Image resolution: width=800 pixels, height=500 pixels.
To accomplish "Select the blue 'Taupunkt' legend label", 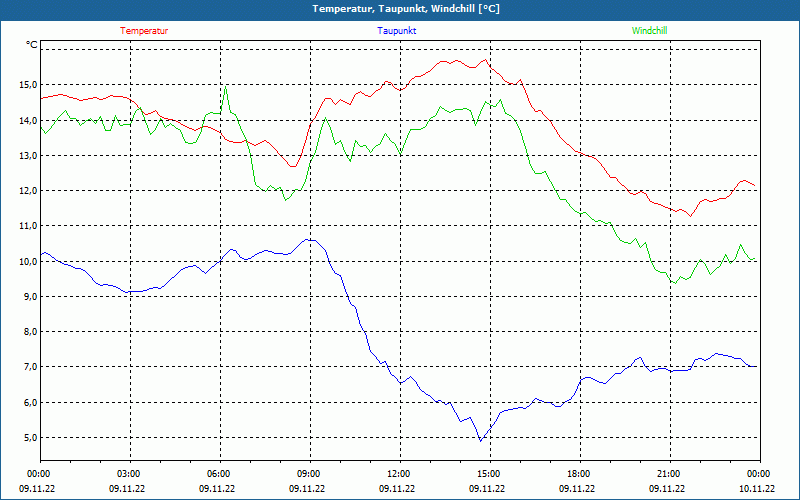I will pos(396,31).
